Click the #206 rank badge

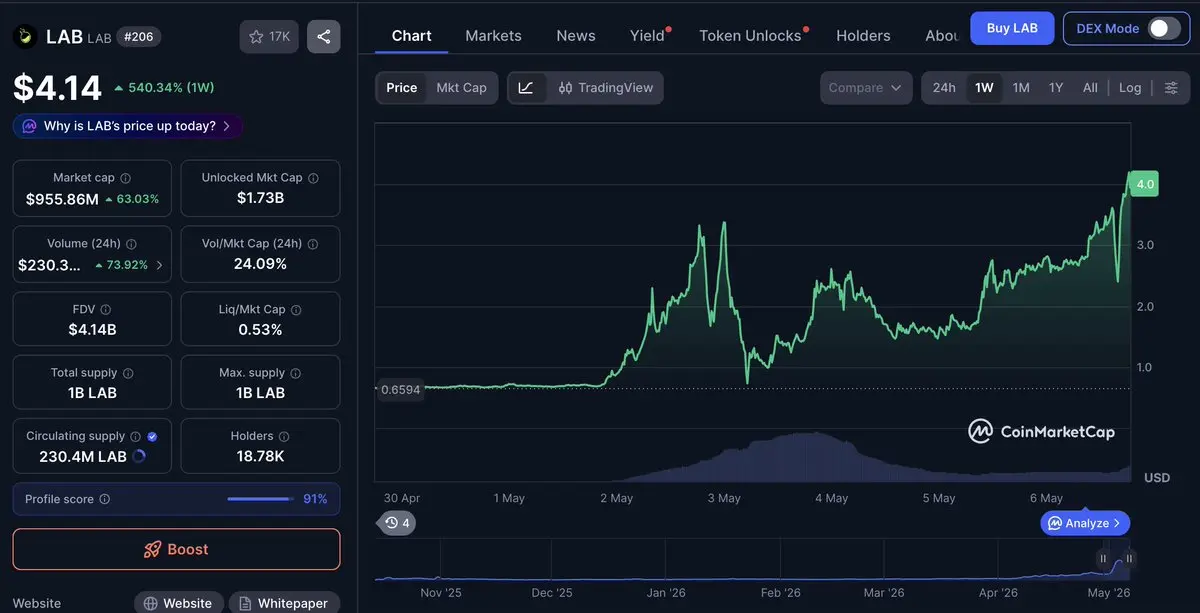click(139, 37)
